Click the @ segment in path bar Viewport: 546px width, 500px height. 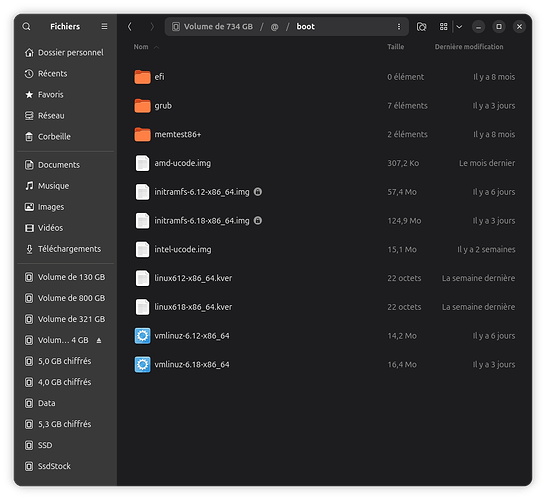click(x=274, y=27)
